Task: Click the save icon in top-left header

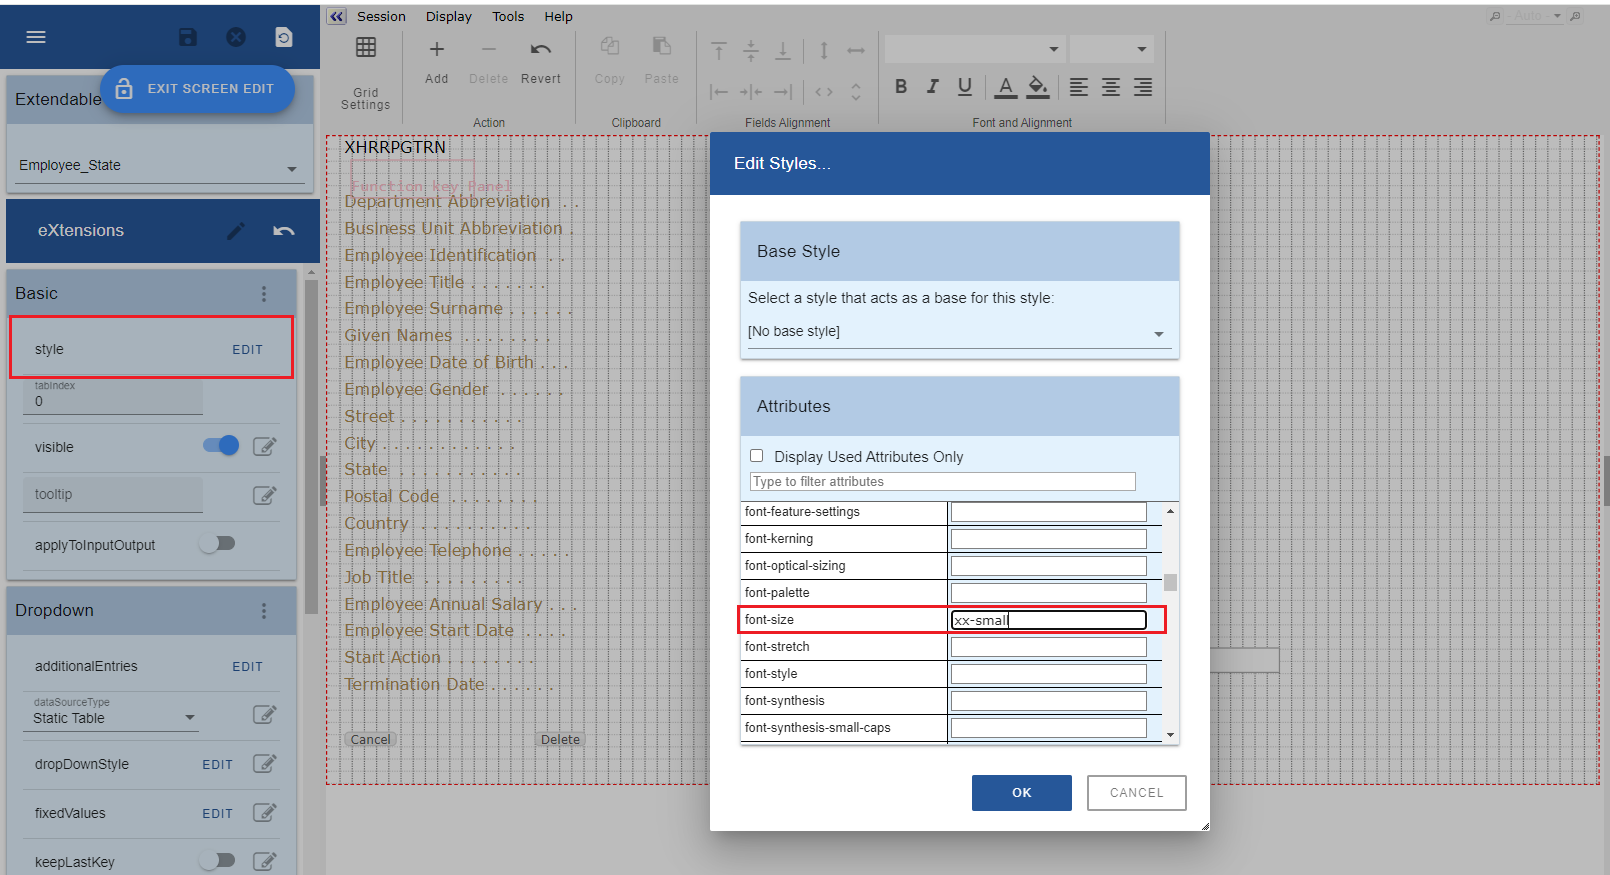Action: (x=187, y=37)
